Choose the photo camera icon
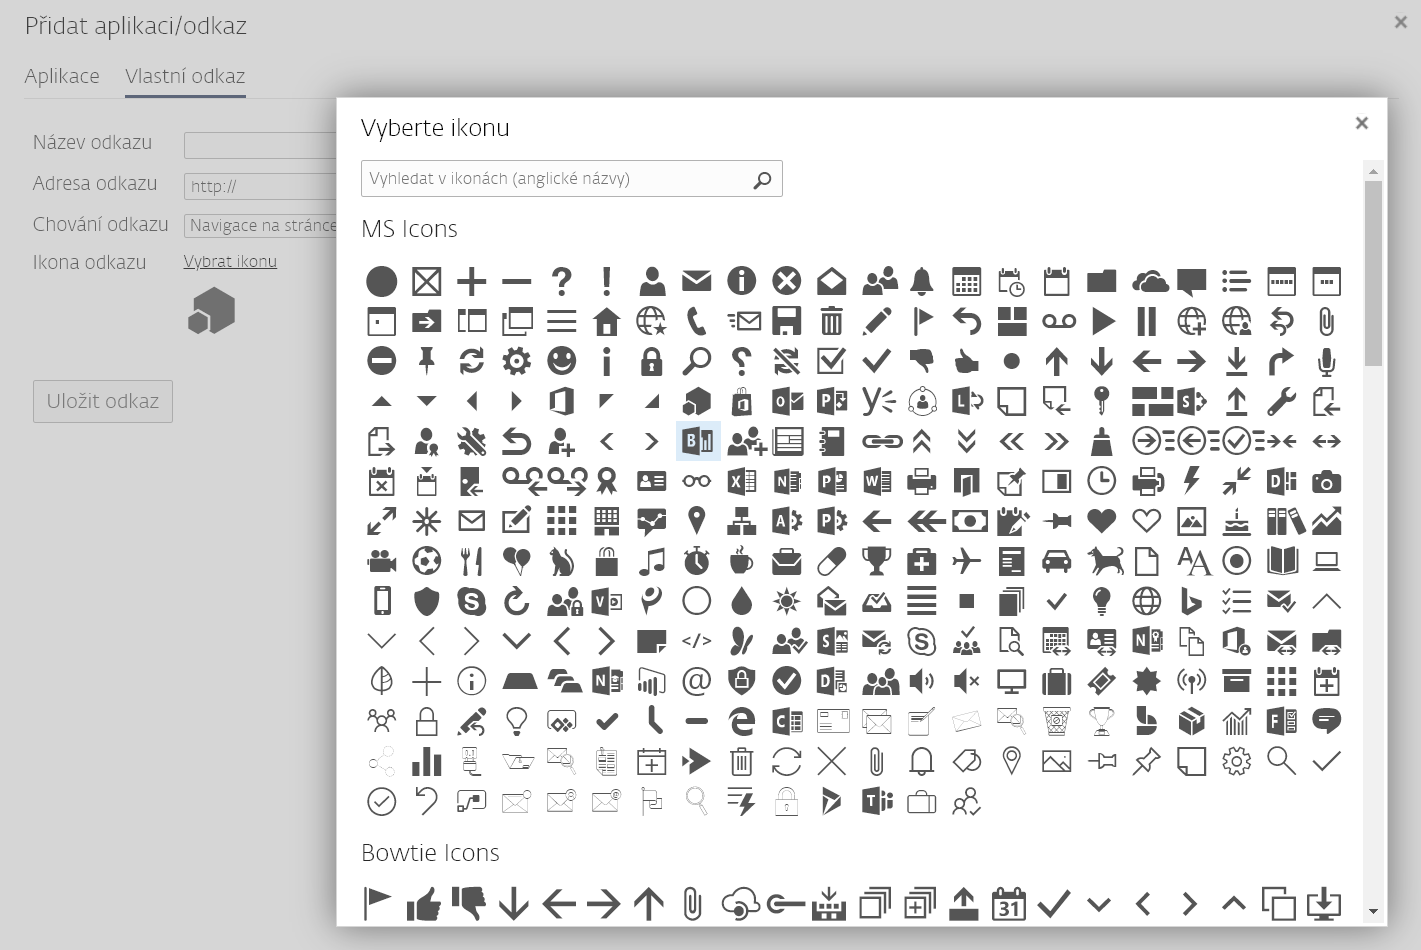Image resolution: width=1421 pixels, height=950 pixels. coord(1326,481)
